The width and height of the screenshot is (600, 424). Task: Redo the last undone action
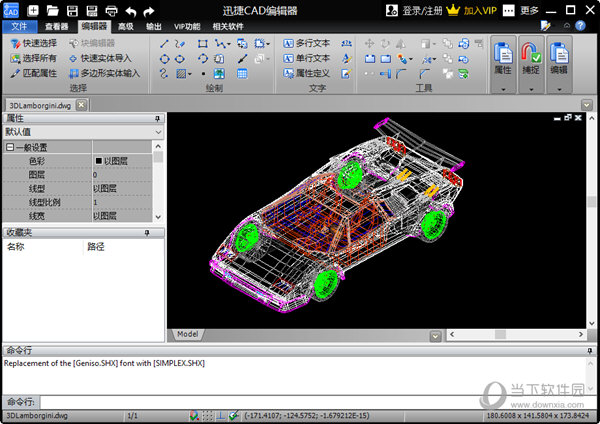149,11
